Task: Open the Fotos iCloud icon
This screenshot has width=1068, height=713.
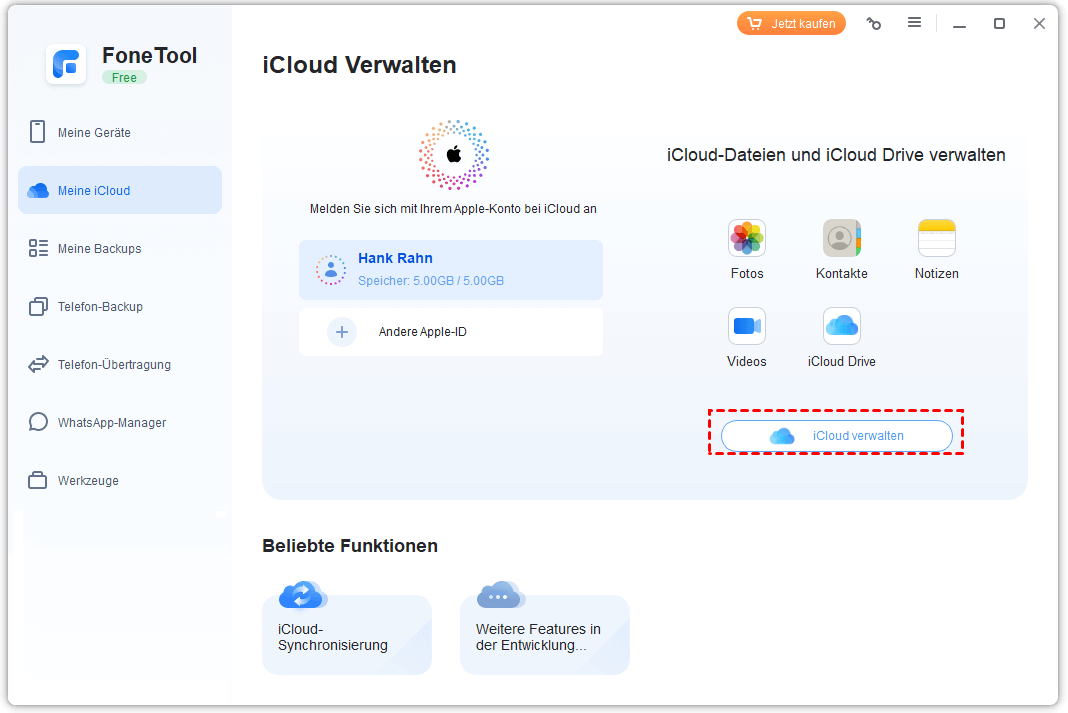Action: tap(747, 239)
